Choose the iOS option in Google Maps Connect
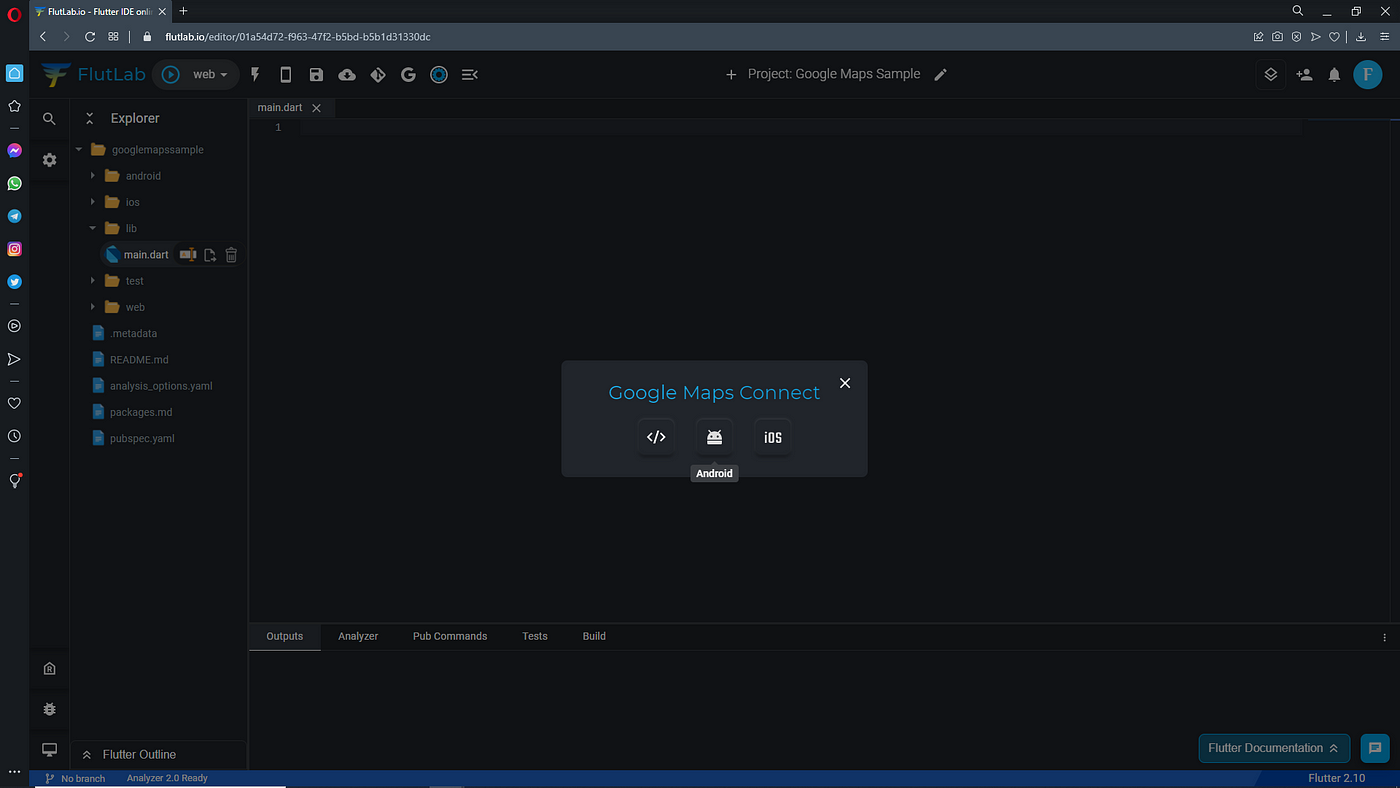This screenshot has width=1400, height=788. [x=773, y=437]
